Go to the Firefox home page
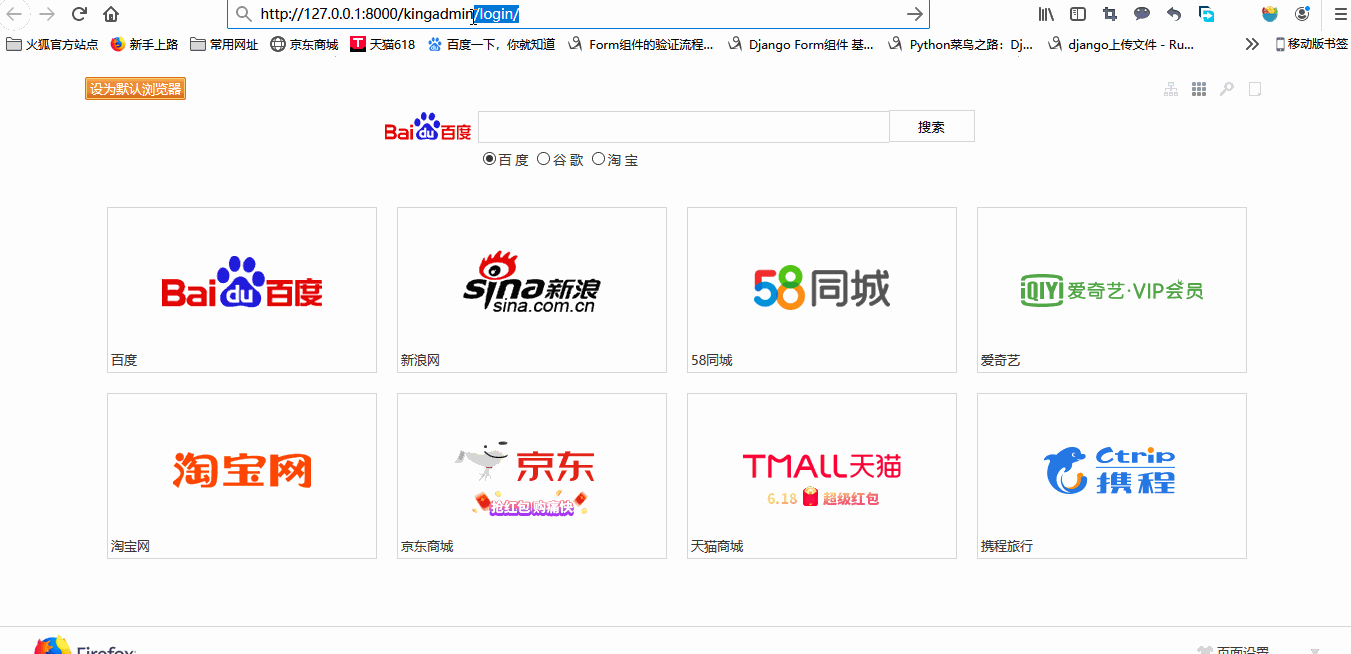 pos(111,14)
